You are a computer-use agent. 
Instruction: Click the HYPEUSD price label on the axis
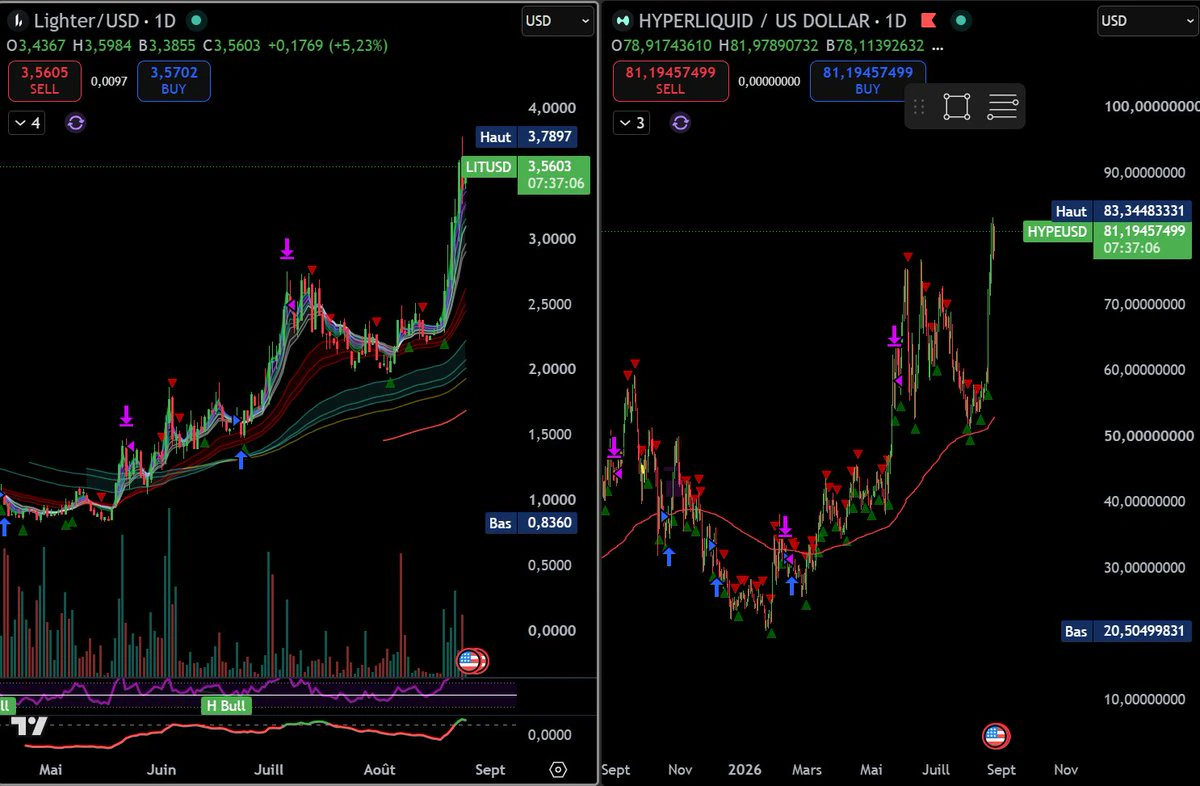pyautogui.click(x=1107, y=239)
